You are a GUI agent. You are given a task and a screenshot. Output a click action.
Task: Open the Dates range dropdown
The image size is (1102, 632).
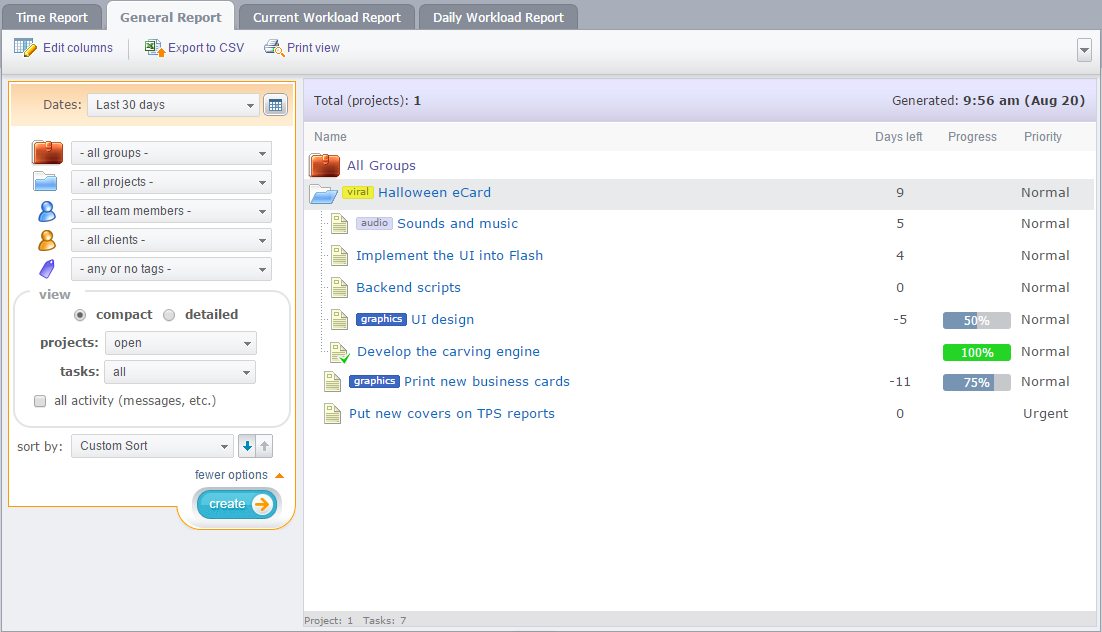click(173, 105)
